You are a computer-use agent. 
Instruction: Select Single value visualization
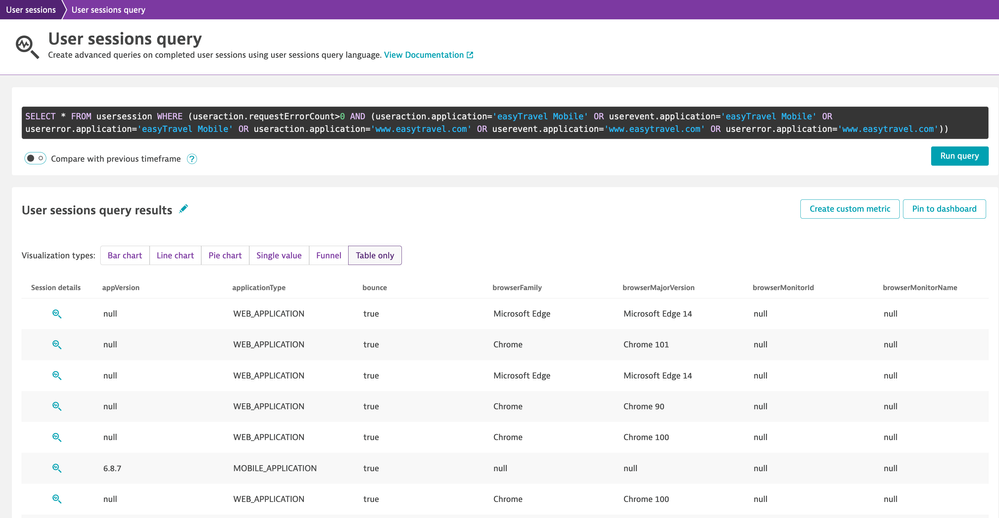point(279,256)
